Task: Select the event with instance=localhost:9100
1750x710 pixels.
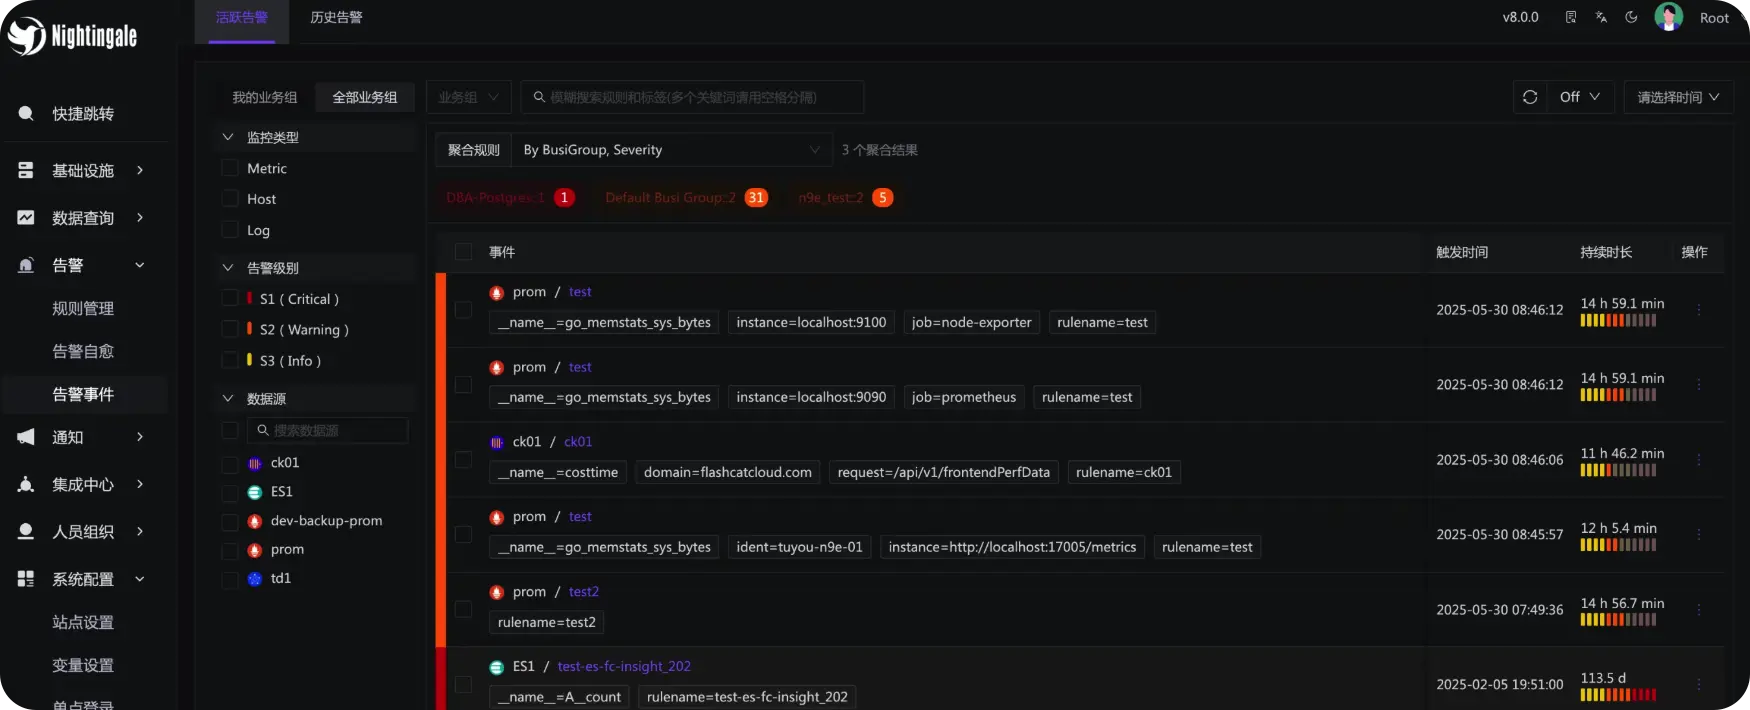Action: (463, 310)
